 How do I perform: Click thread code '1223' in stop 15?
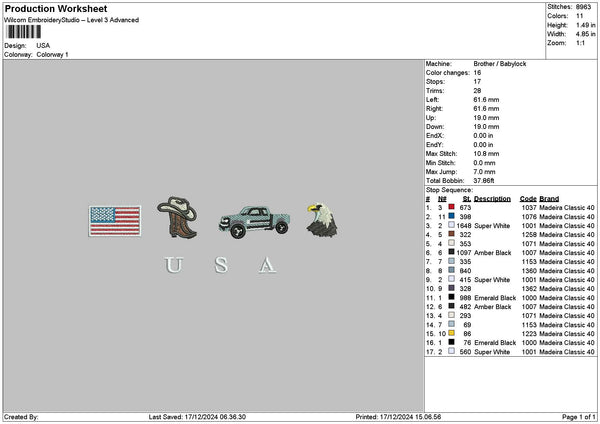coord(529,334)
